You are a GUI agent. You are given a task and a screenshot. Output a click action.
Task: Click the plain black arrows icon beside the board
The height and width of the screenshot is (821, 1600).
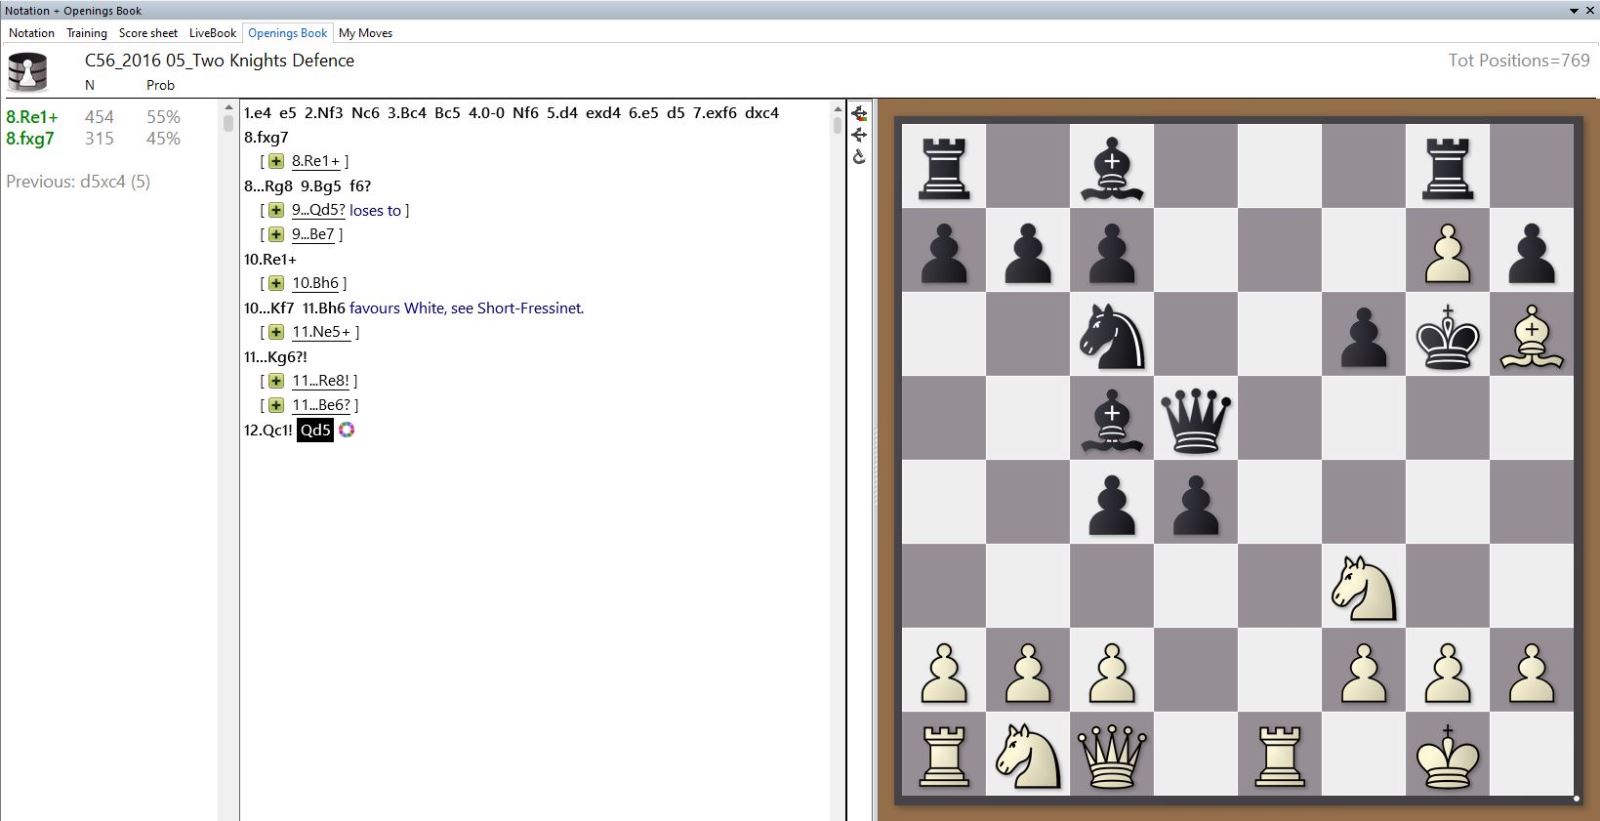tap(859, 135)
